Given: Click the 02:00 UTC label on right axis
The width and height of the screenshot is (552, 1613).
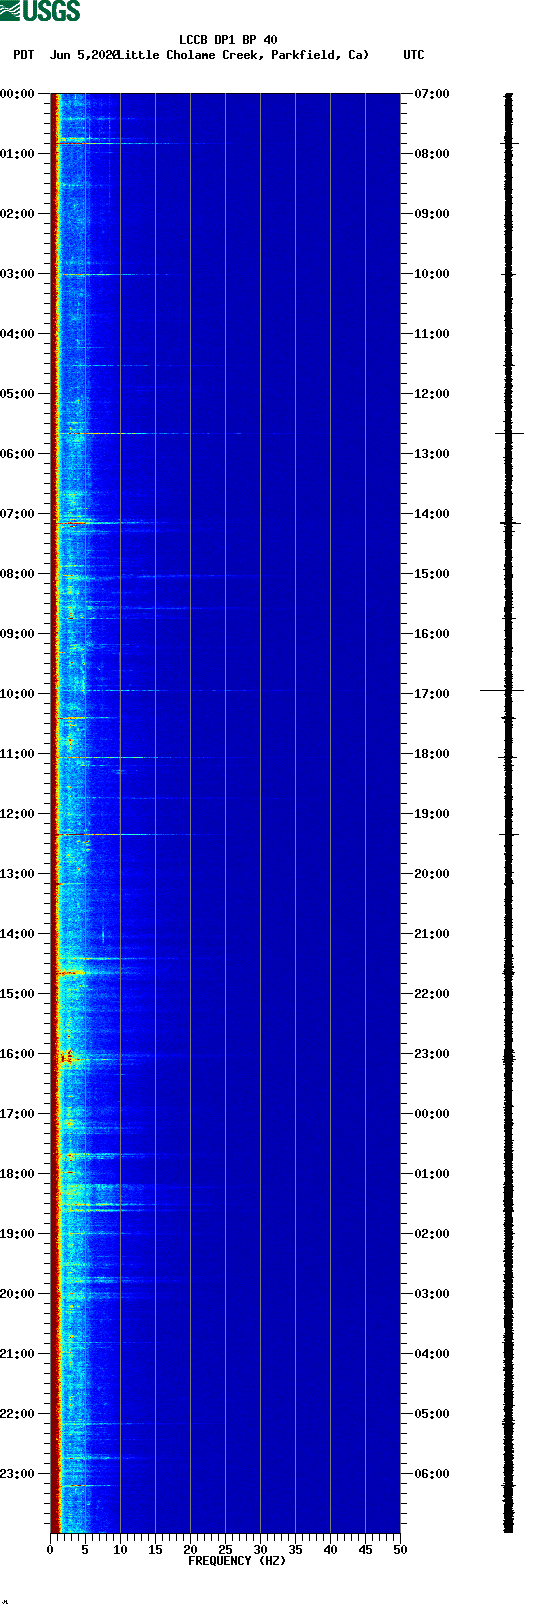Looking at the screenshot, I should tap(432, 1234).
